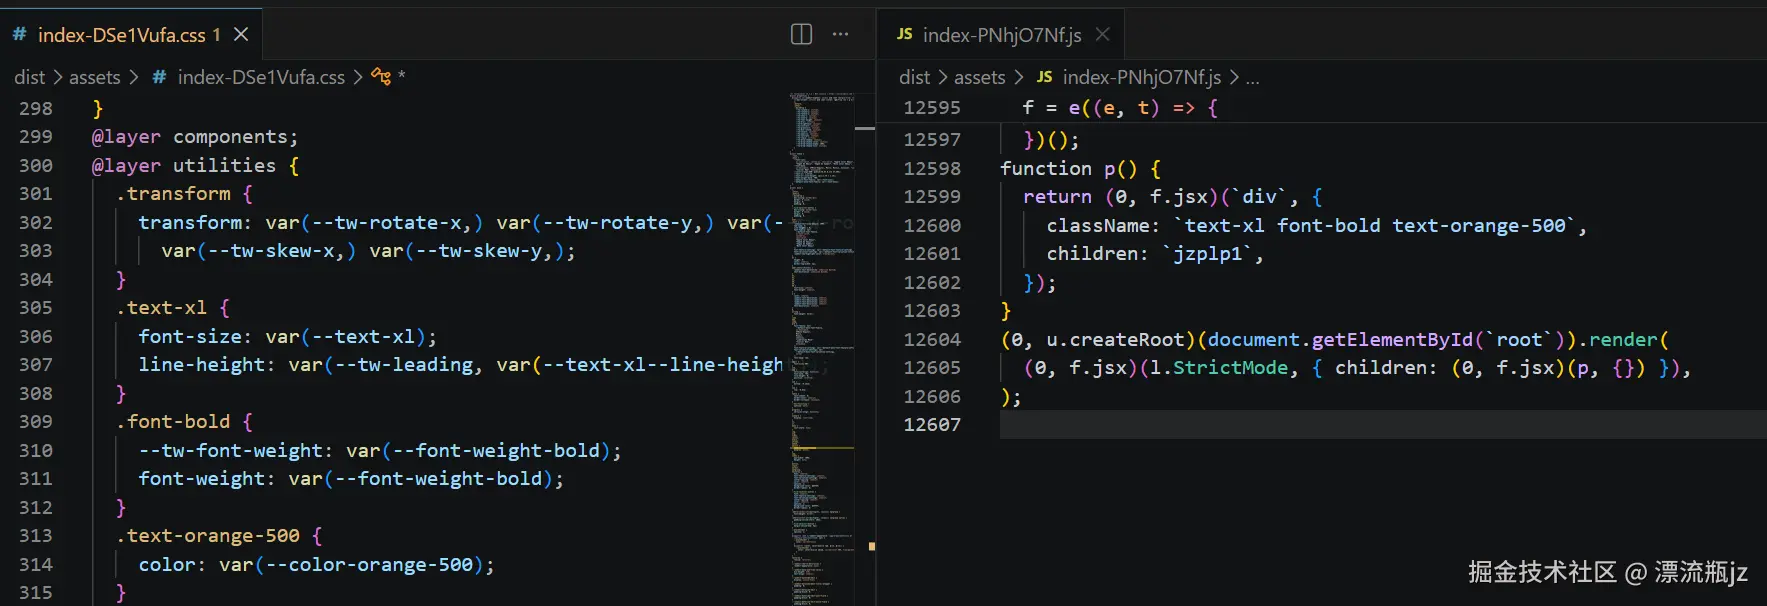Screen dimensions: 1767x606
Task: Click '@layer utilities' text
Action: (184, 166)
